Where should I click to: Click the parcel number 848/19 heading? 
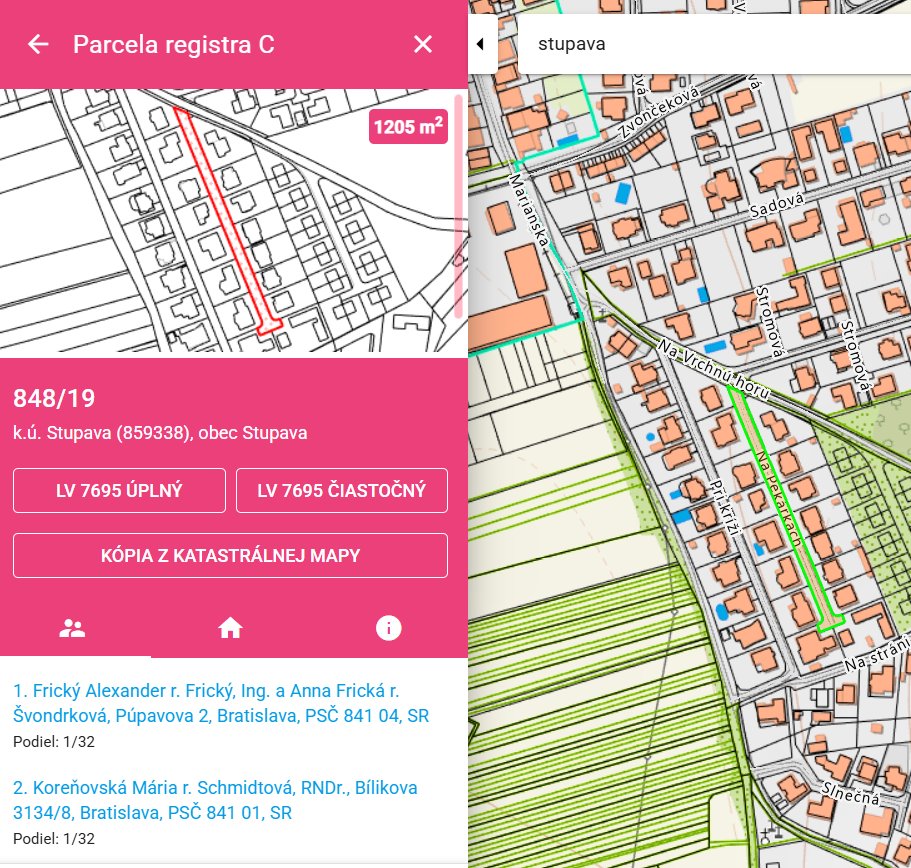[x=54, y=399]
